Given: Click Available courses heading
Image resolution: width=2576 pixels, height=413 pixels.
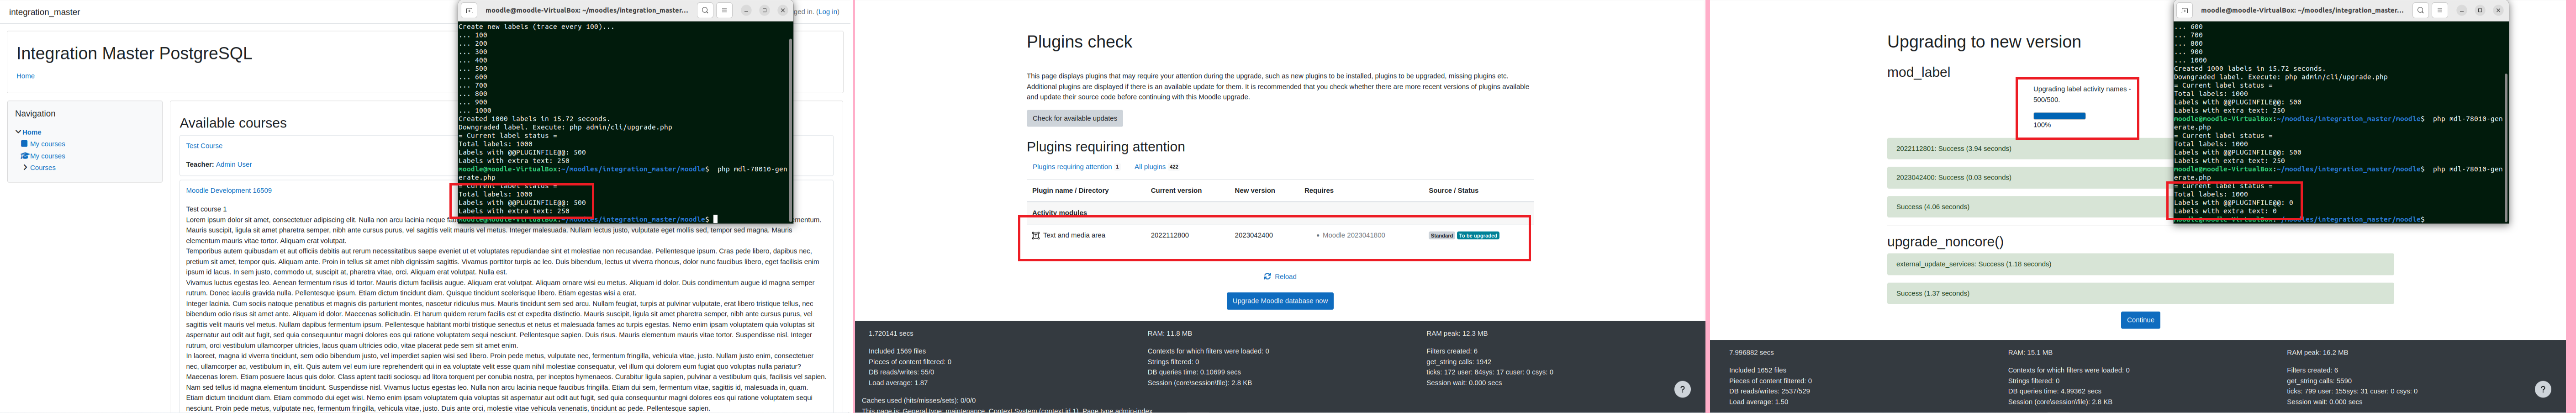Looking at the screenshot, I should tap(233, 123).
